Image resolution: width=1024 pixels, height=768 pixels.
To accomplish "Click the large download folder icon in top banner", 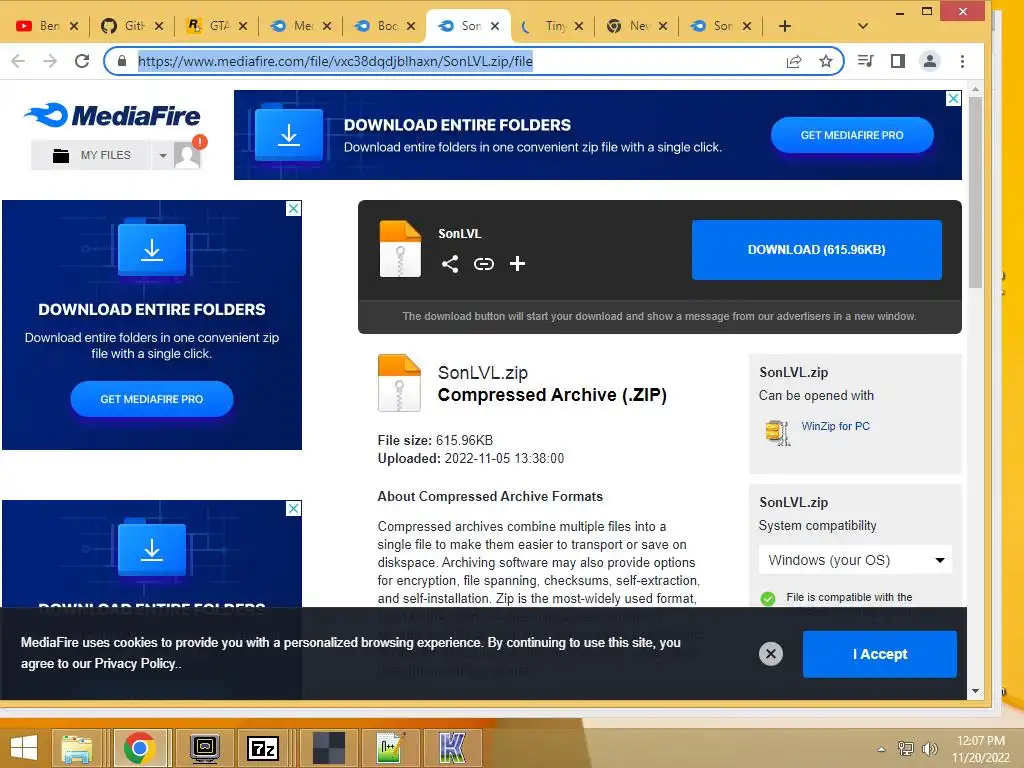I will coord(289,135).
